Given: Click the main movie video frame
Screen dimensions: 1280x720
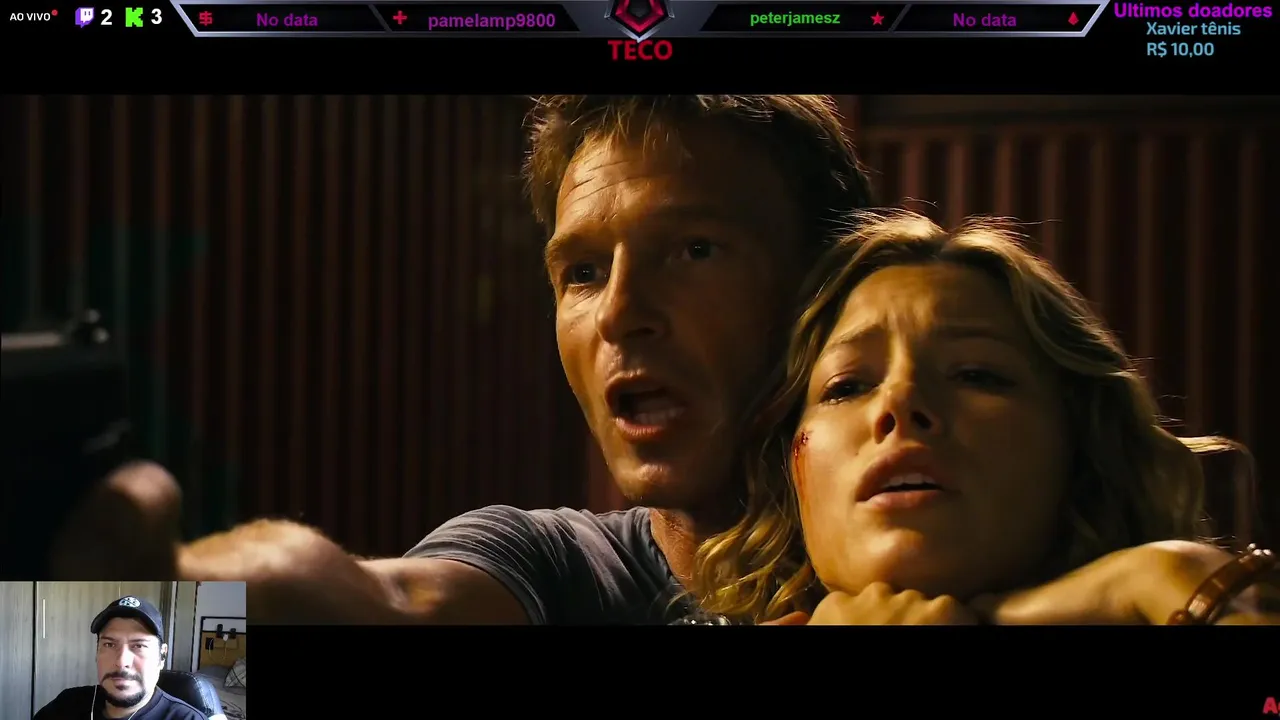Looking at the screenshot, I should click(640, 360).
